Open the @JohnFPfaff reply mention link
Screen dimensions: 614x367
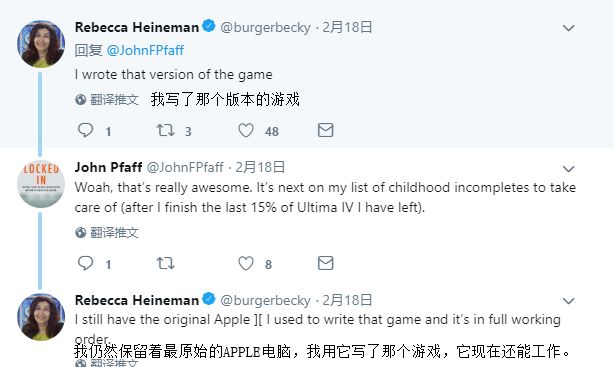pos(145,50)
